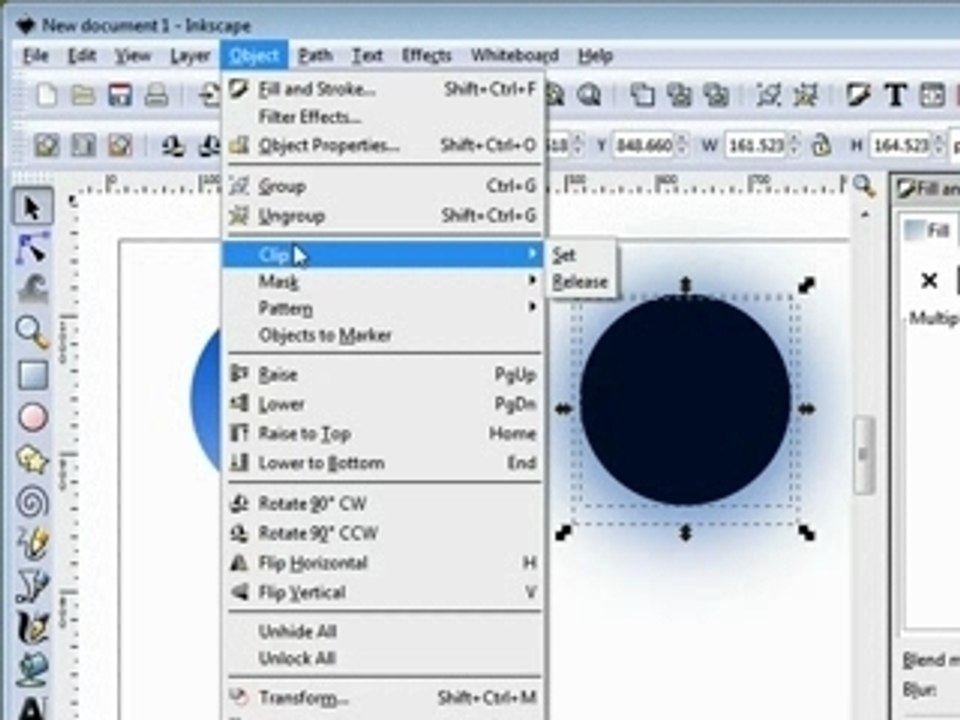Choose Lower to Bottom
960x720 pixels.
[383, 463]
